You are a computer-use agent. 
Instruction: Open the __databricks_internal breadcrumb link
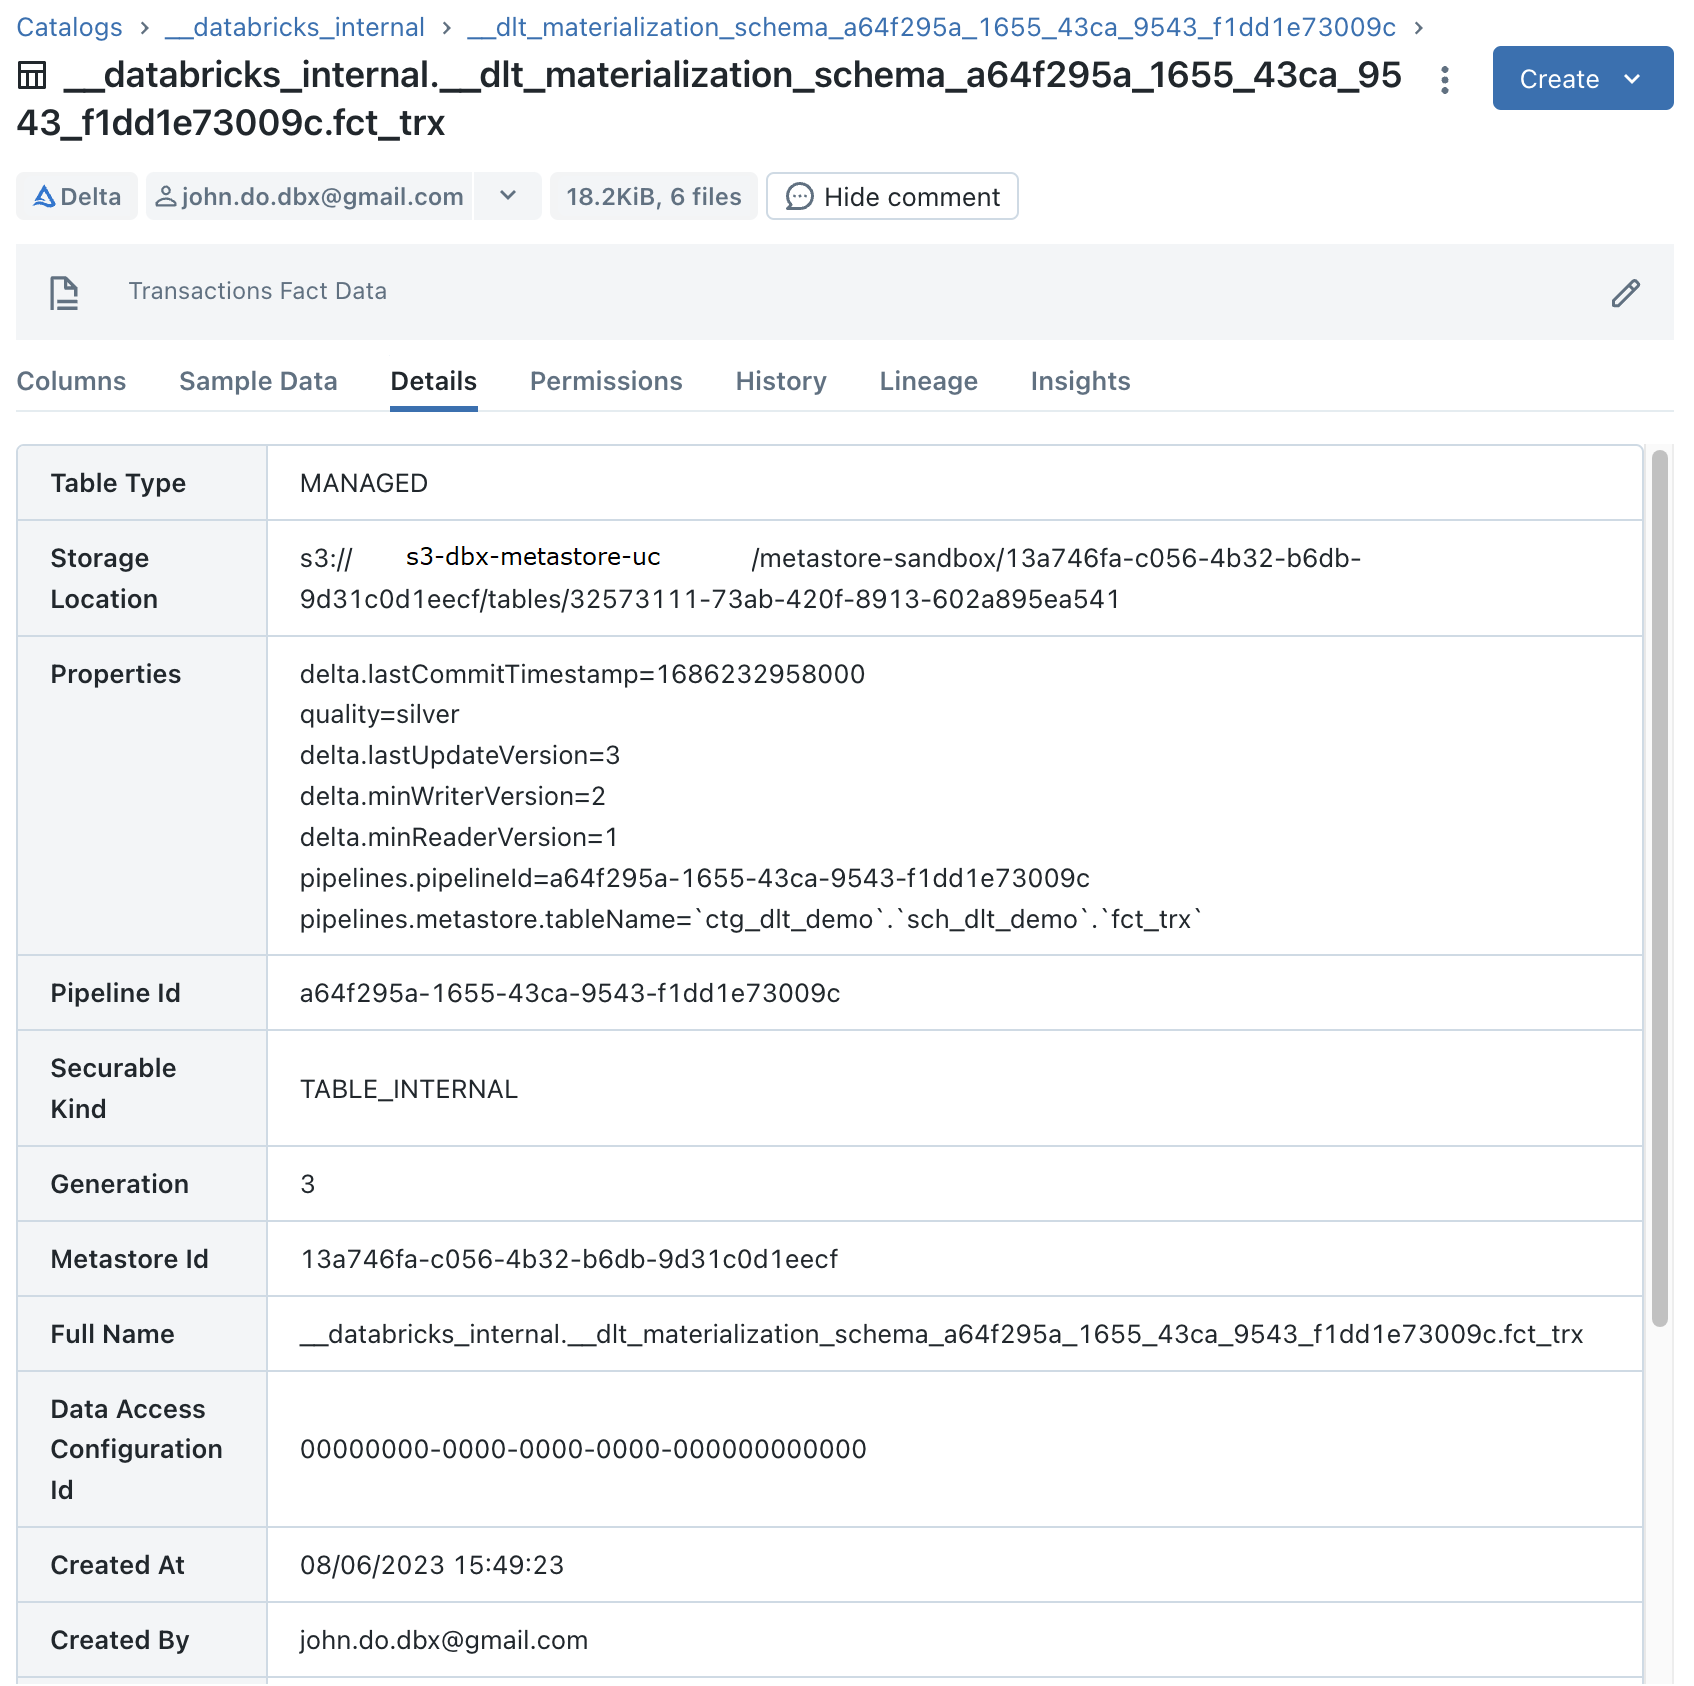point(295,27)
